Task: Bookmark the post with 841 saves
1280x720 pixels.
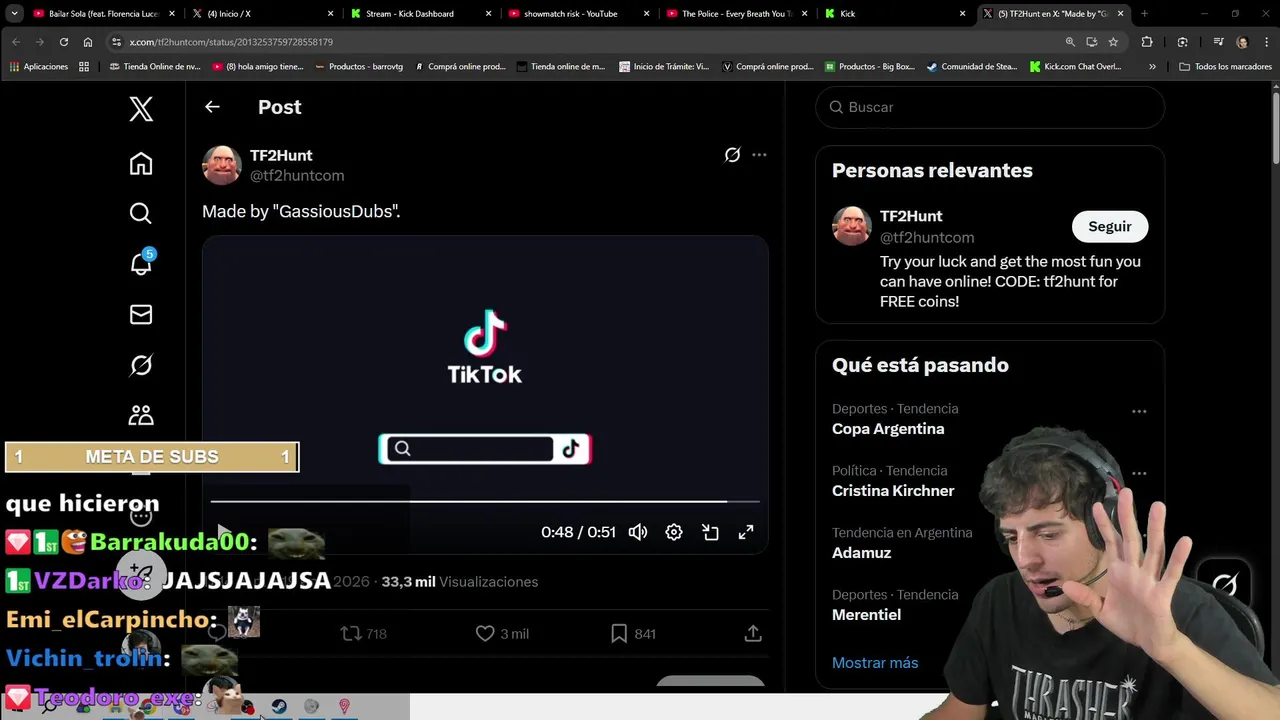Action: [x=633, y=634]
